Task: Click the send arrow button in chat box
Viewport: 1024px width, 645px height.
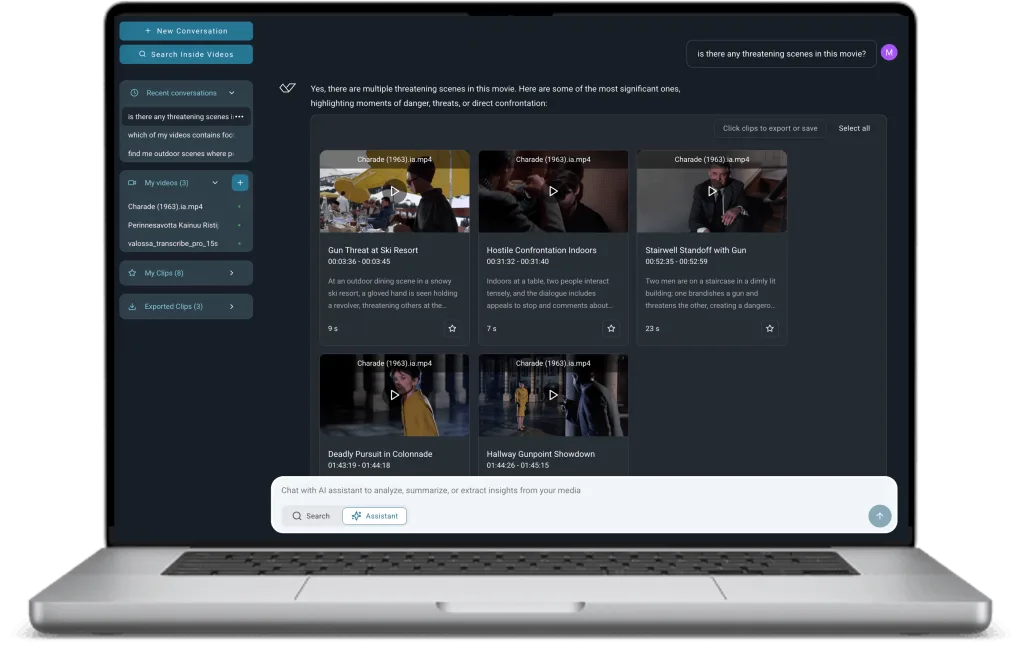Action: [x=879, y=516]
